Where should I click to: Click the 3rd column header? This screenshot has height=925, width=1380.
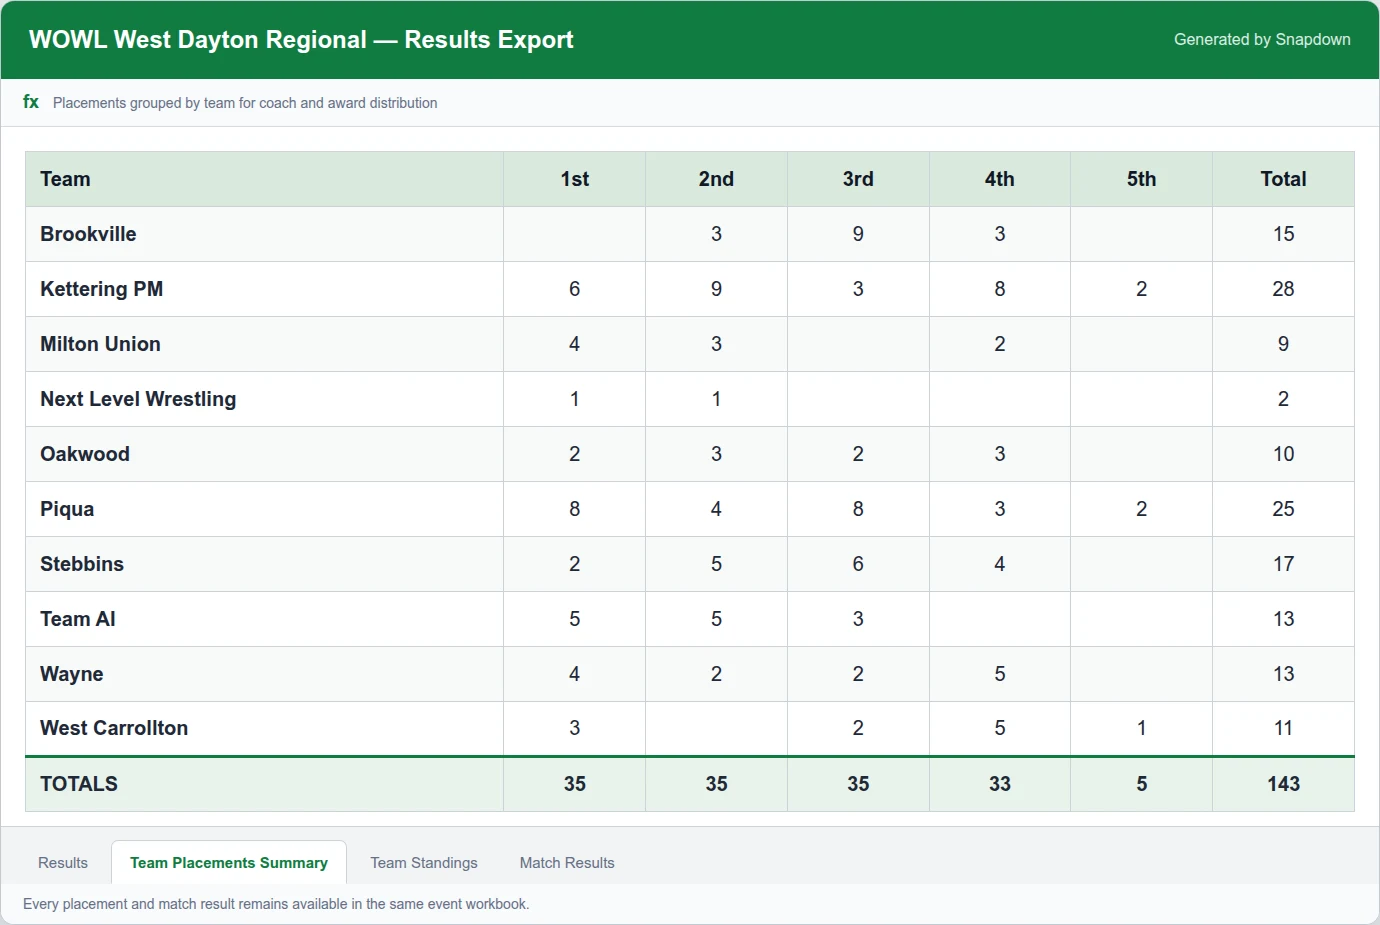tap(858, 179)
